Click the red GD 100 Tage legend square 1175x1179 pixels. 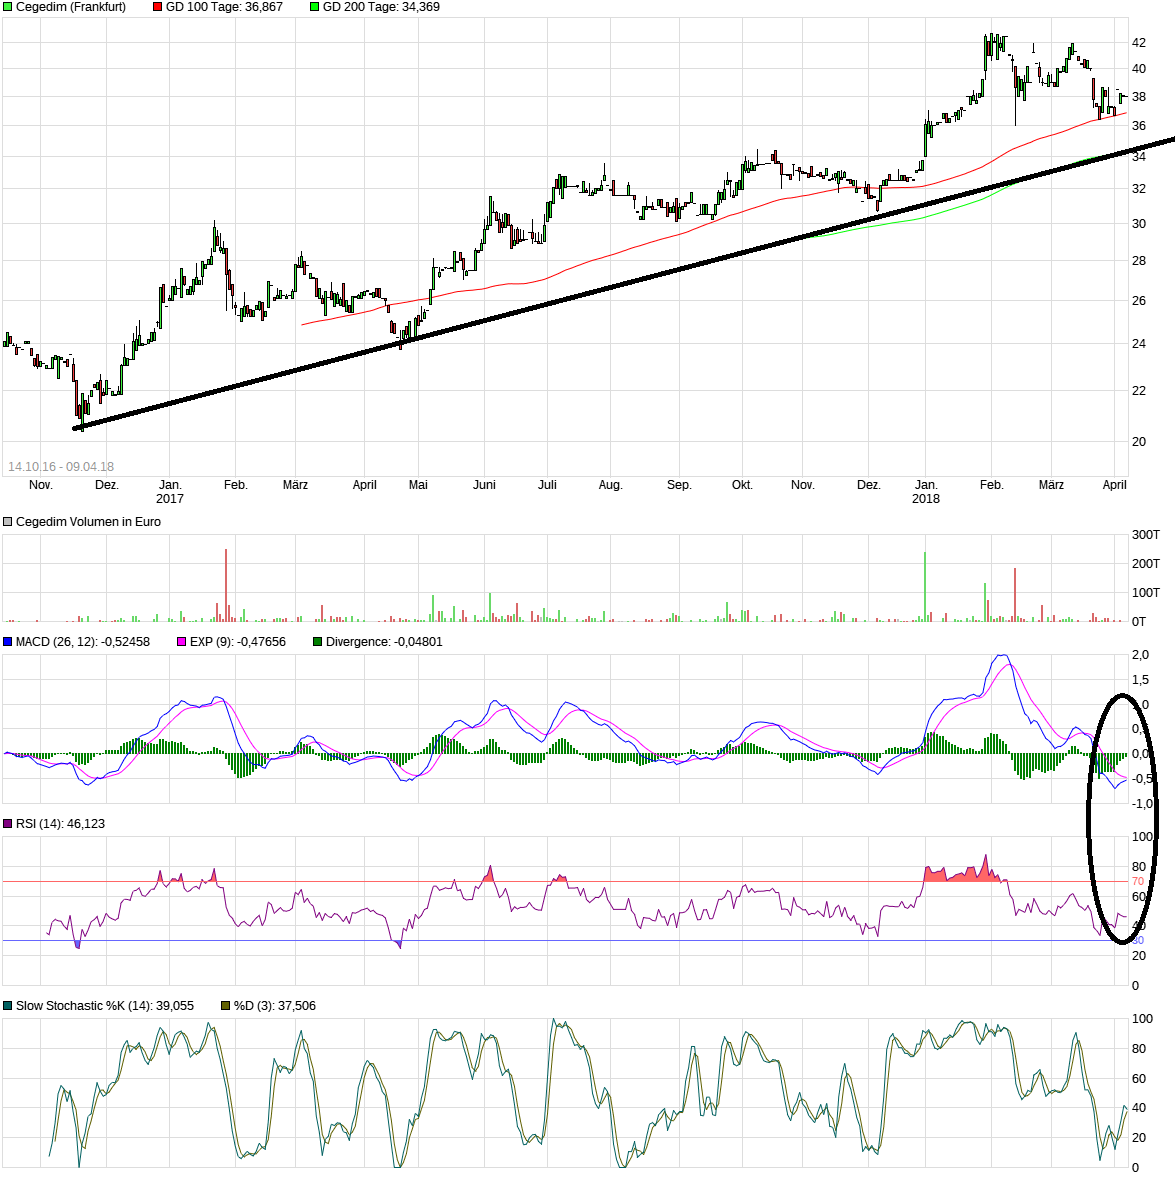(x=158, y=7)
